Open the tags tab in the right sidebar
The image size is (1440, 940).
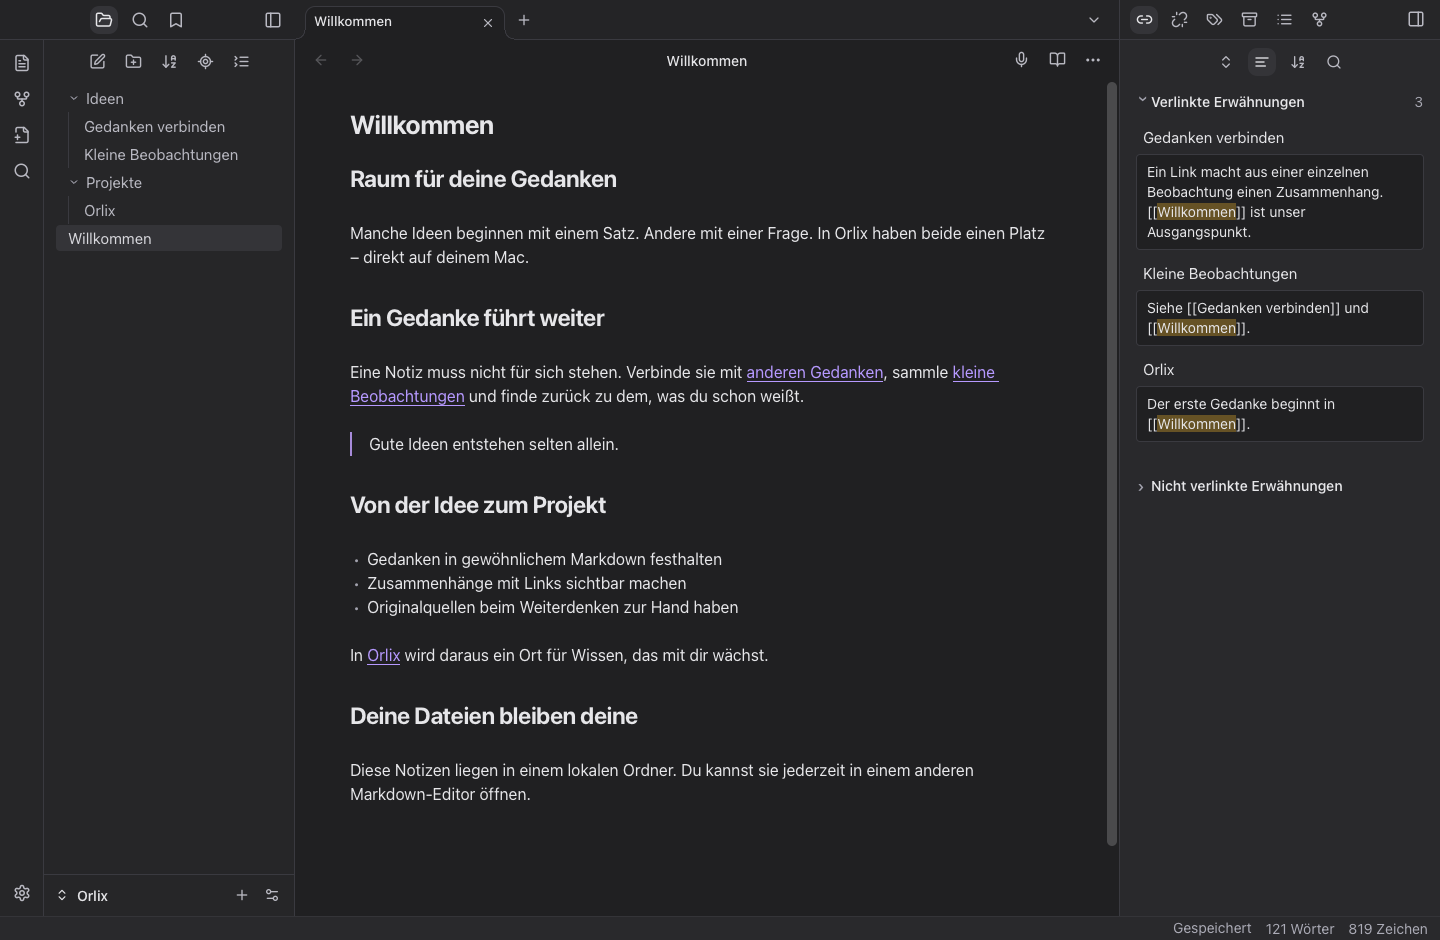[x=1215, y=20]
